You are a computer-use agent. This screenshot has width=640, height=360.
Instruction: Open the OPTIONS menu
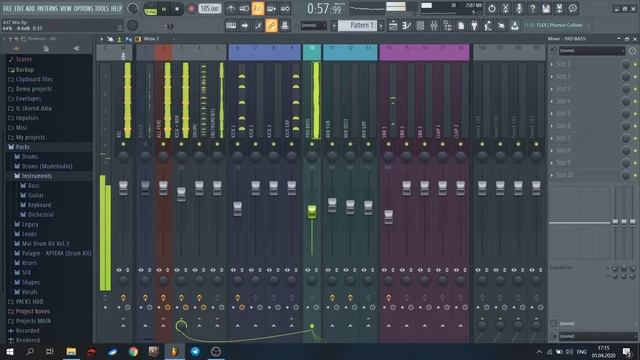pyautogui.click(x=83, y=8)
